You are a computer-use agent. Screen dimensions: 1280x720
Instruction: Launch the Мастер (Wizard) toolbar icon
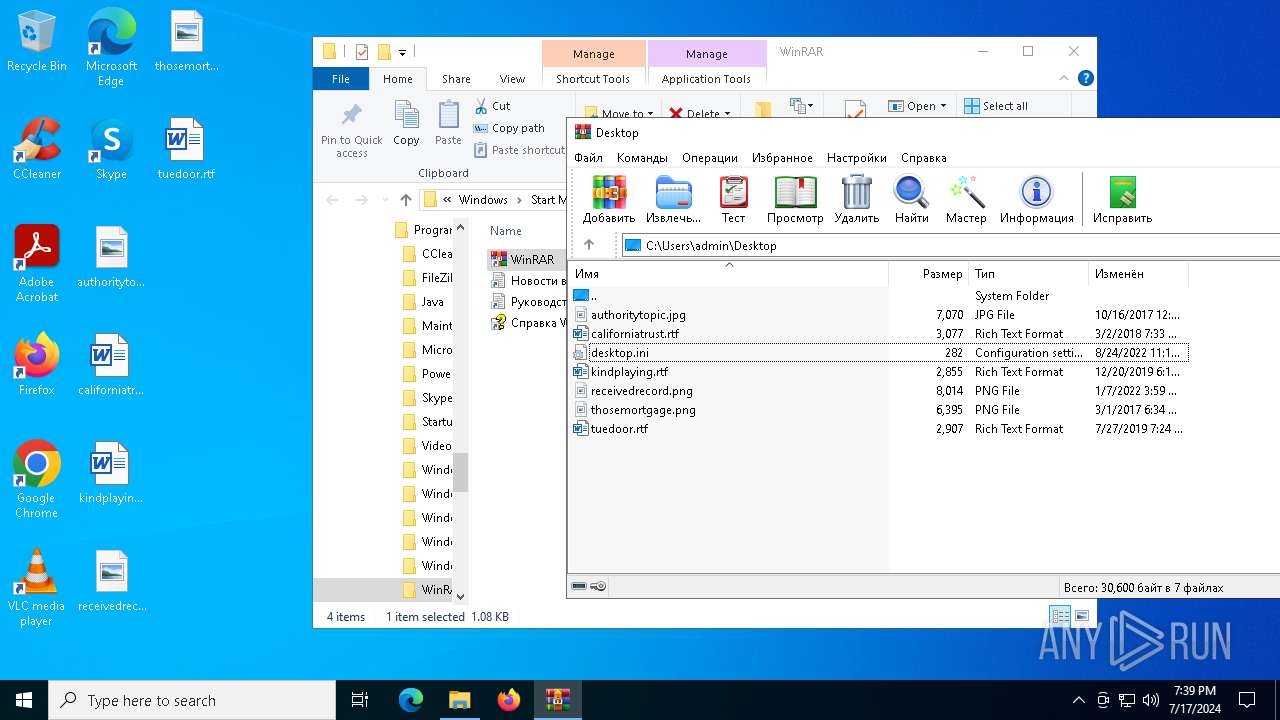pos(966,199)
